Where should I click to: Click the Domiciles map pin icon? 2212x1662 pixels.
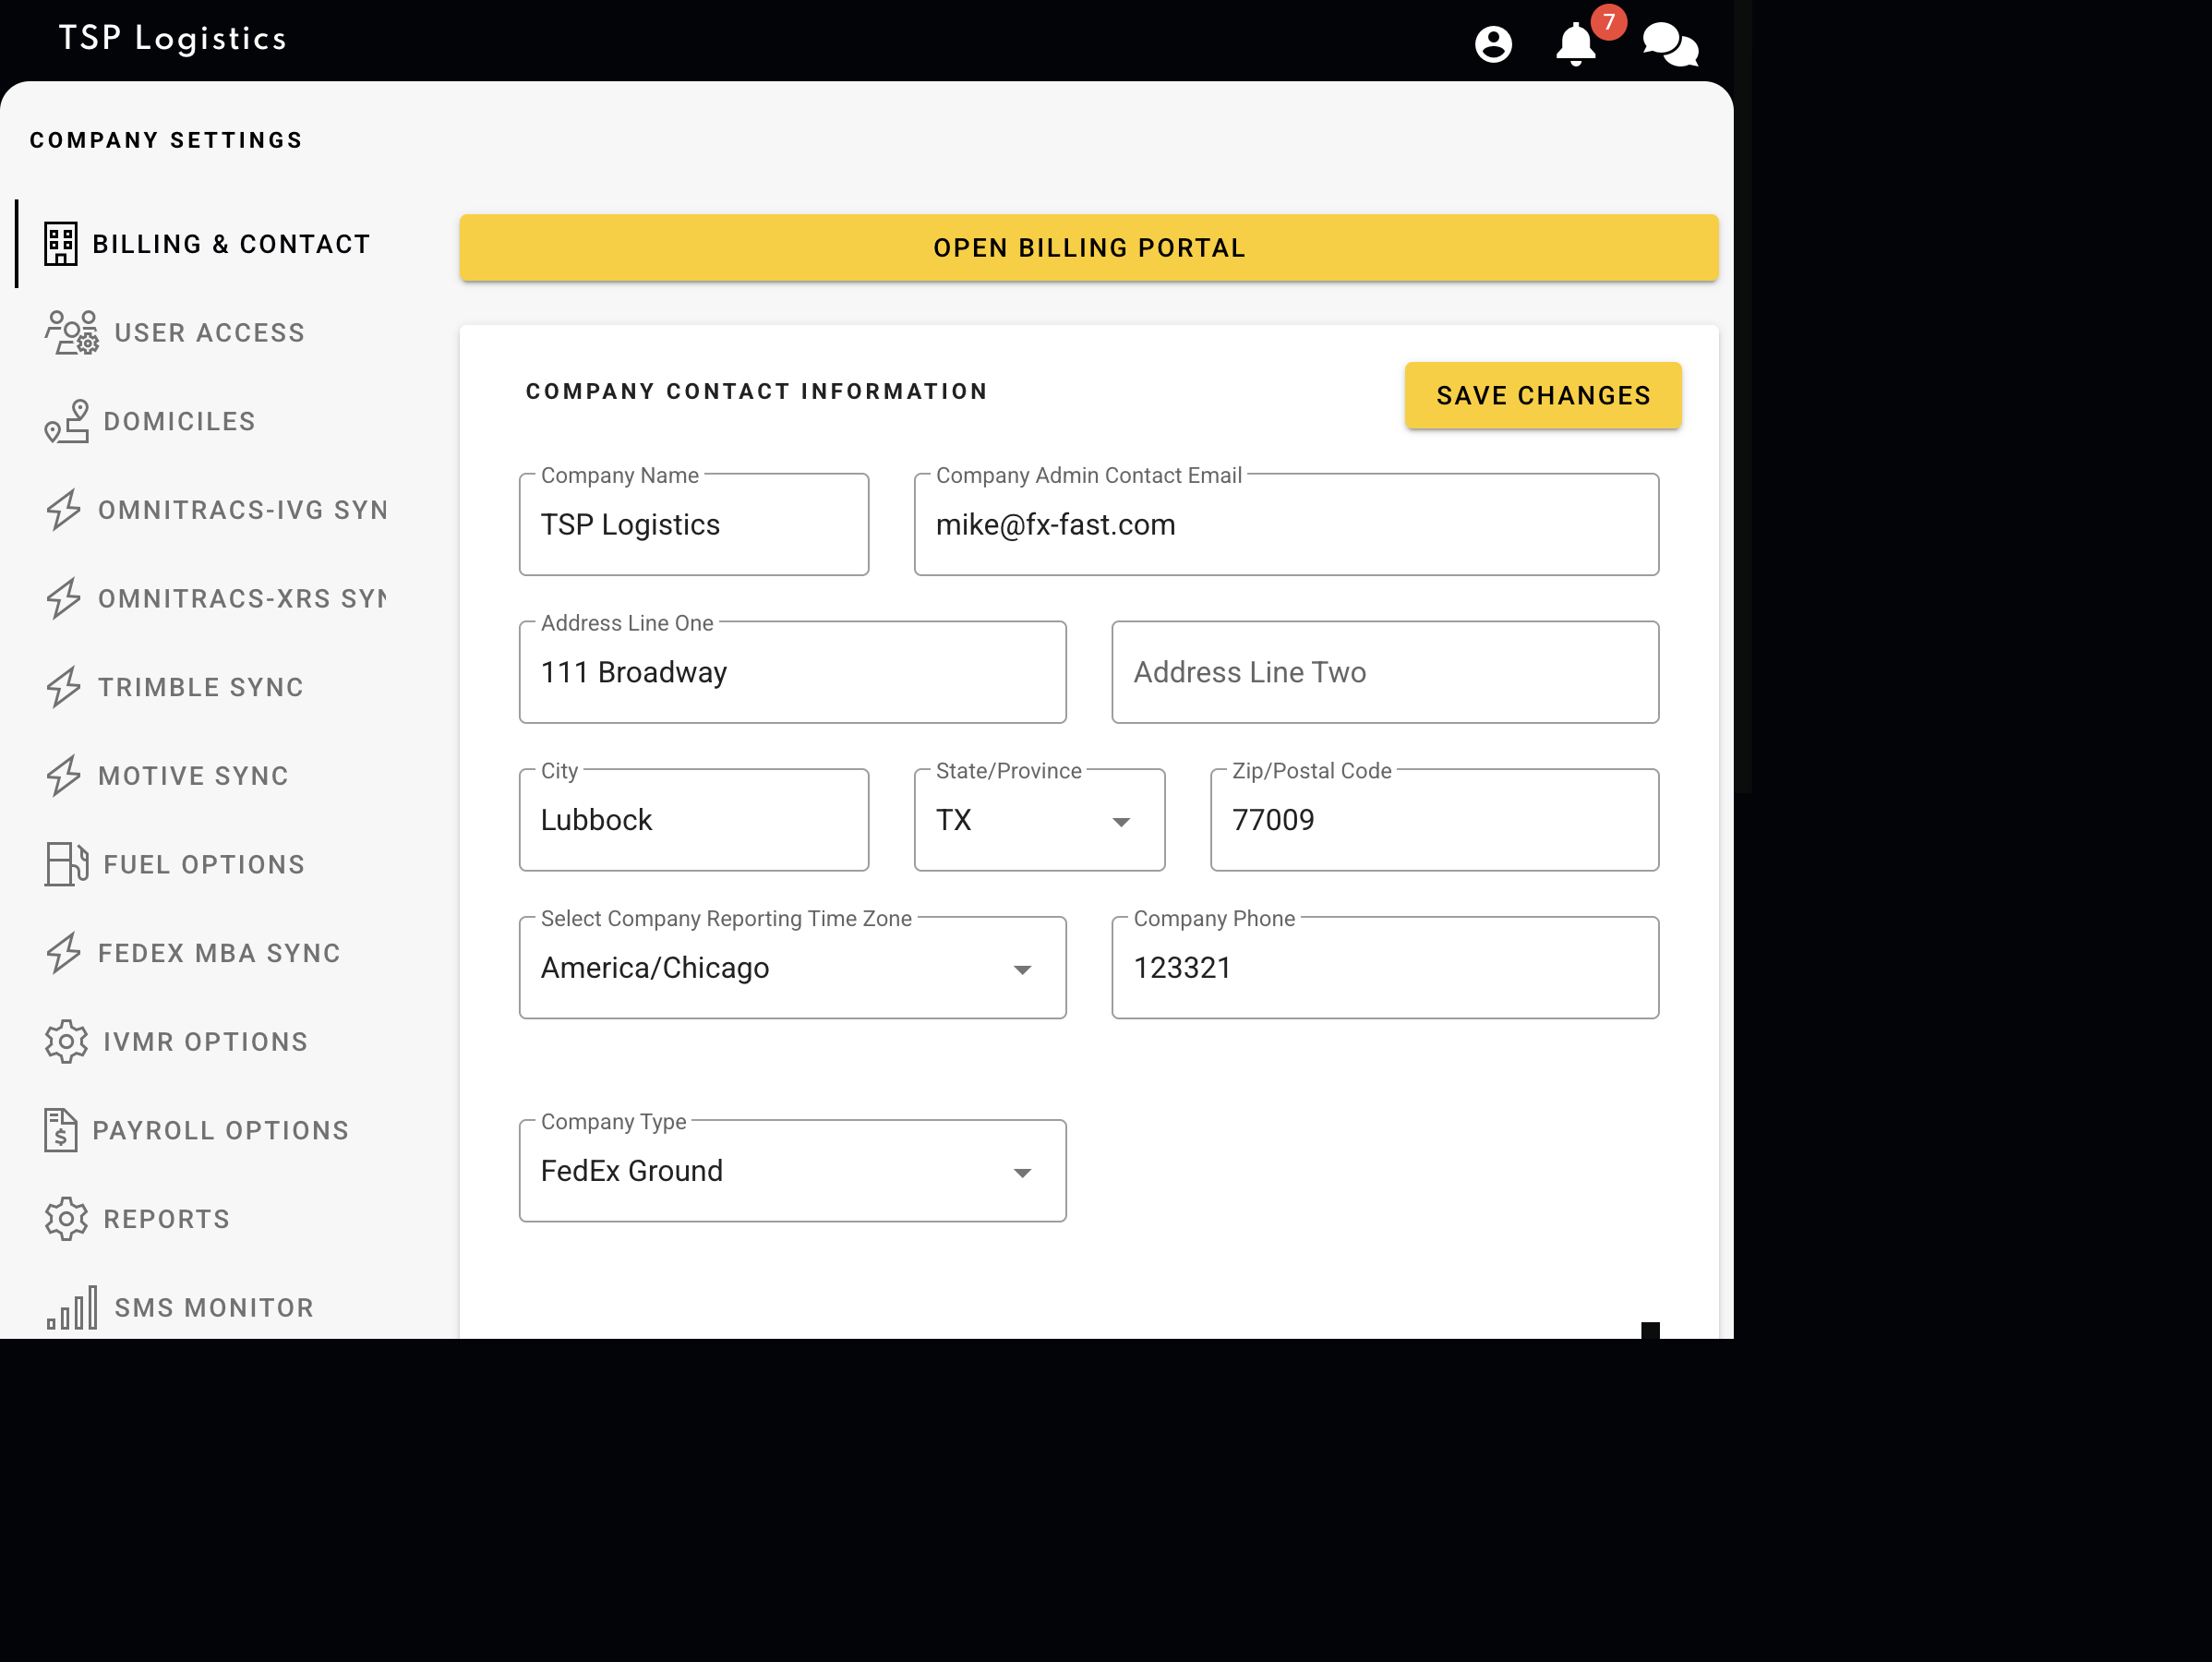(x=66, y=421)
